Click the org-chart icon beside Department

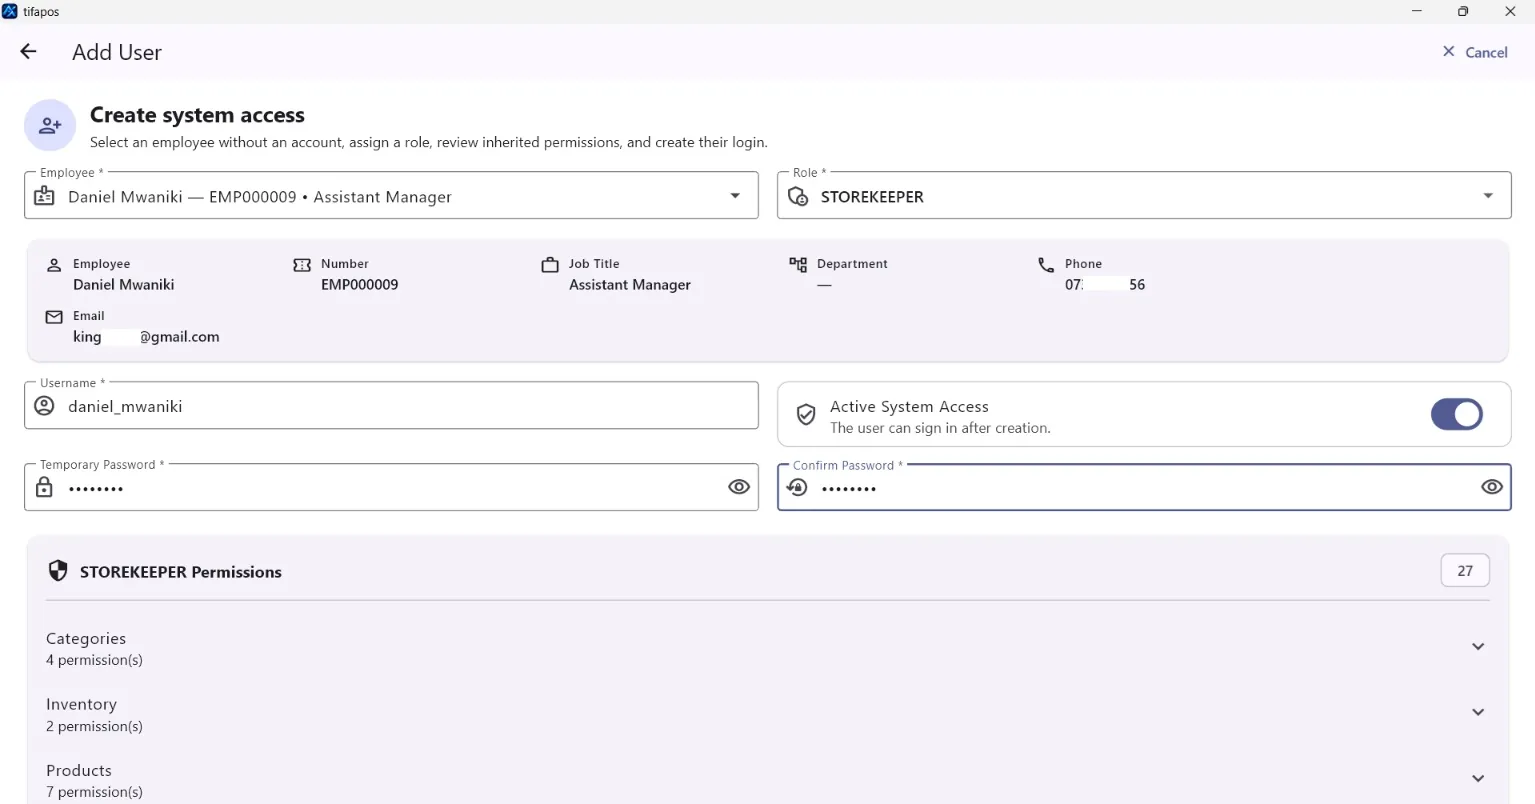(x=798, y=265)
